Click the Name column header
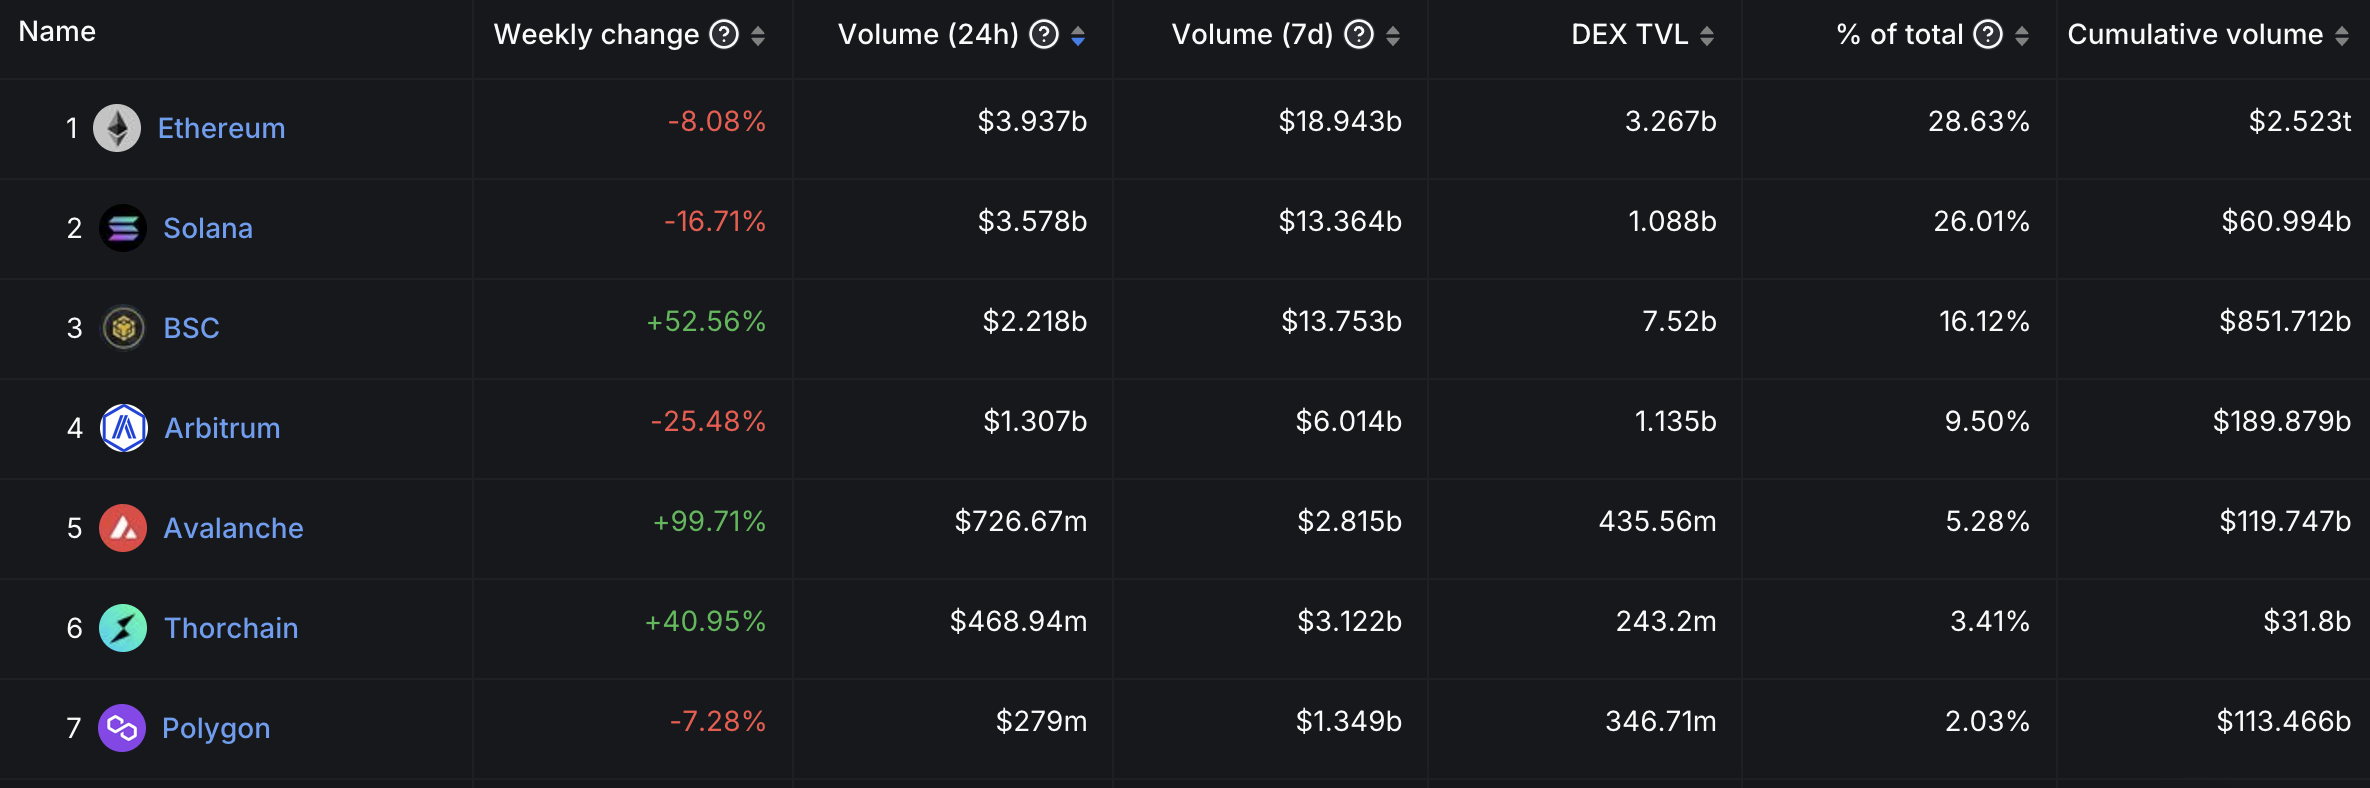Viewport: 2370px width, 788px height. (x=57, y=32)
